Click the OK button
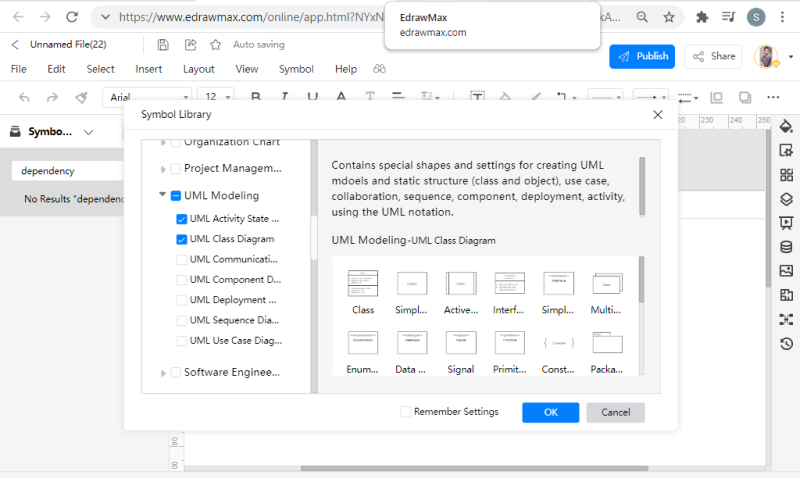800x479 pixels. [551, 412]
